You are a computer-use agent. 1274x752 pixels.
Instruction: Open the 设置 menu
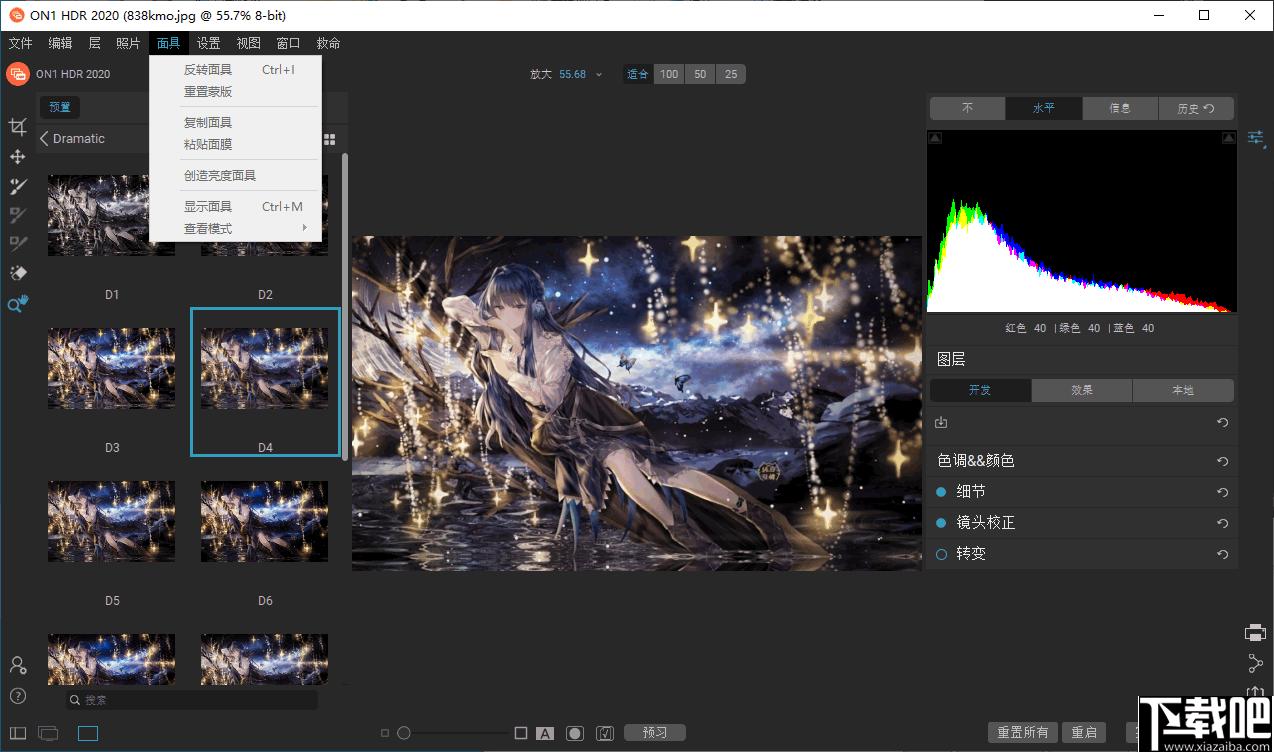(x=208, y=43)
